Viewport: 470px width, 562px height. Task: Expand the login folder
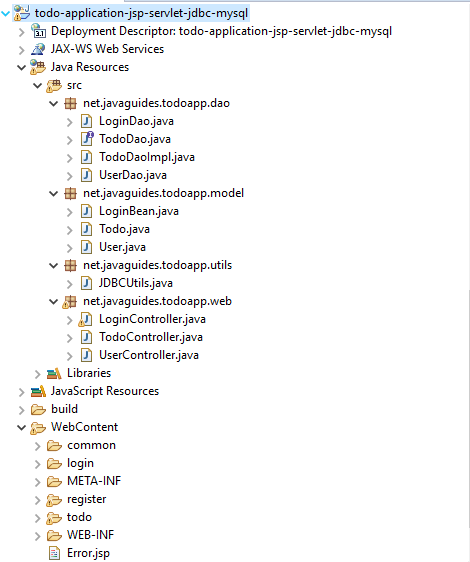(x=38, y=464)
